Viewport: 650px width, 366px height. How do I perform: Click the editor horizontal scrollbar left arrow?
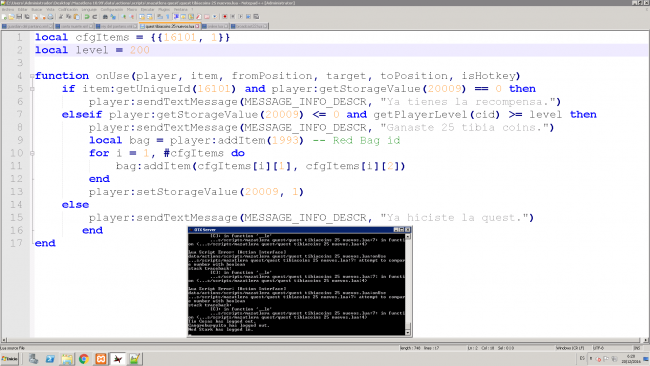(x=4, y=340)
